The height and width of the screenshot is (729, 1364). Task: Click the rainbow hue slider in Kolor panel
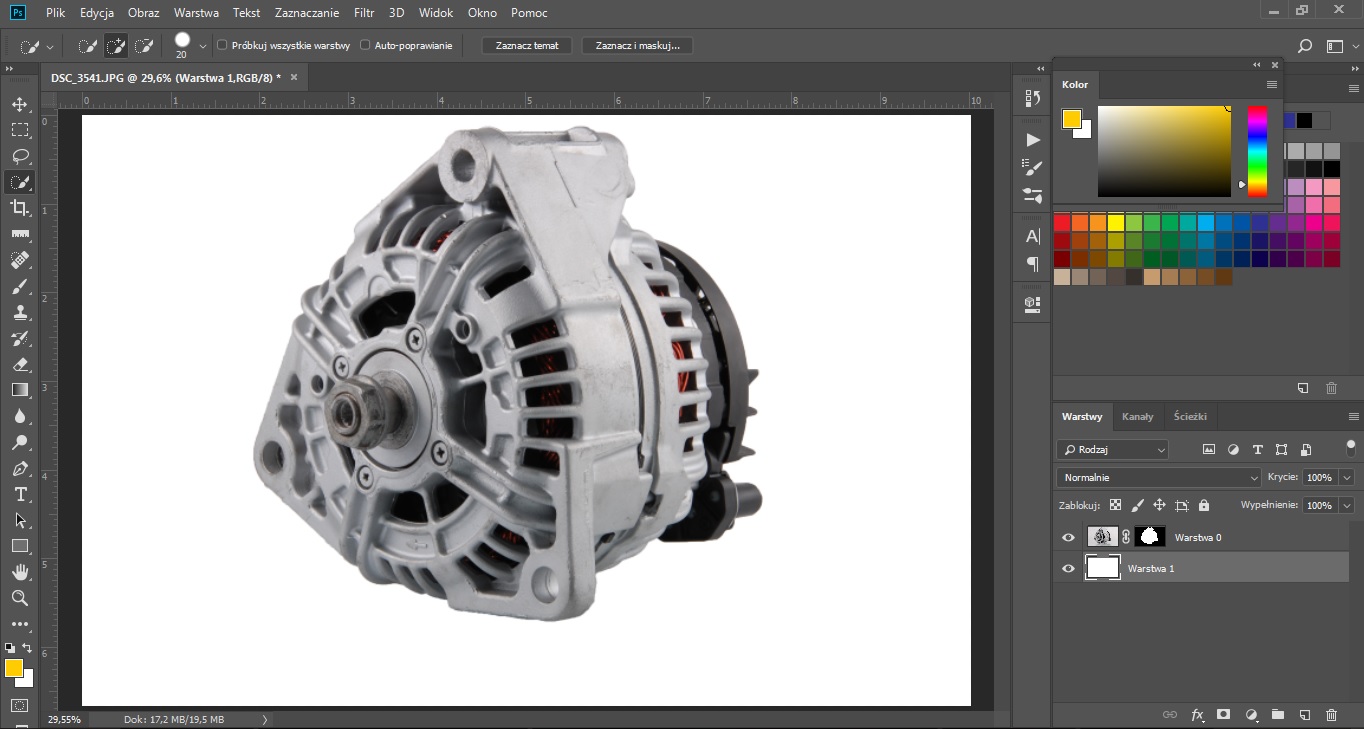(x=1257, y=150)
